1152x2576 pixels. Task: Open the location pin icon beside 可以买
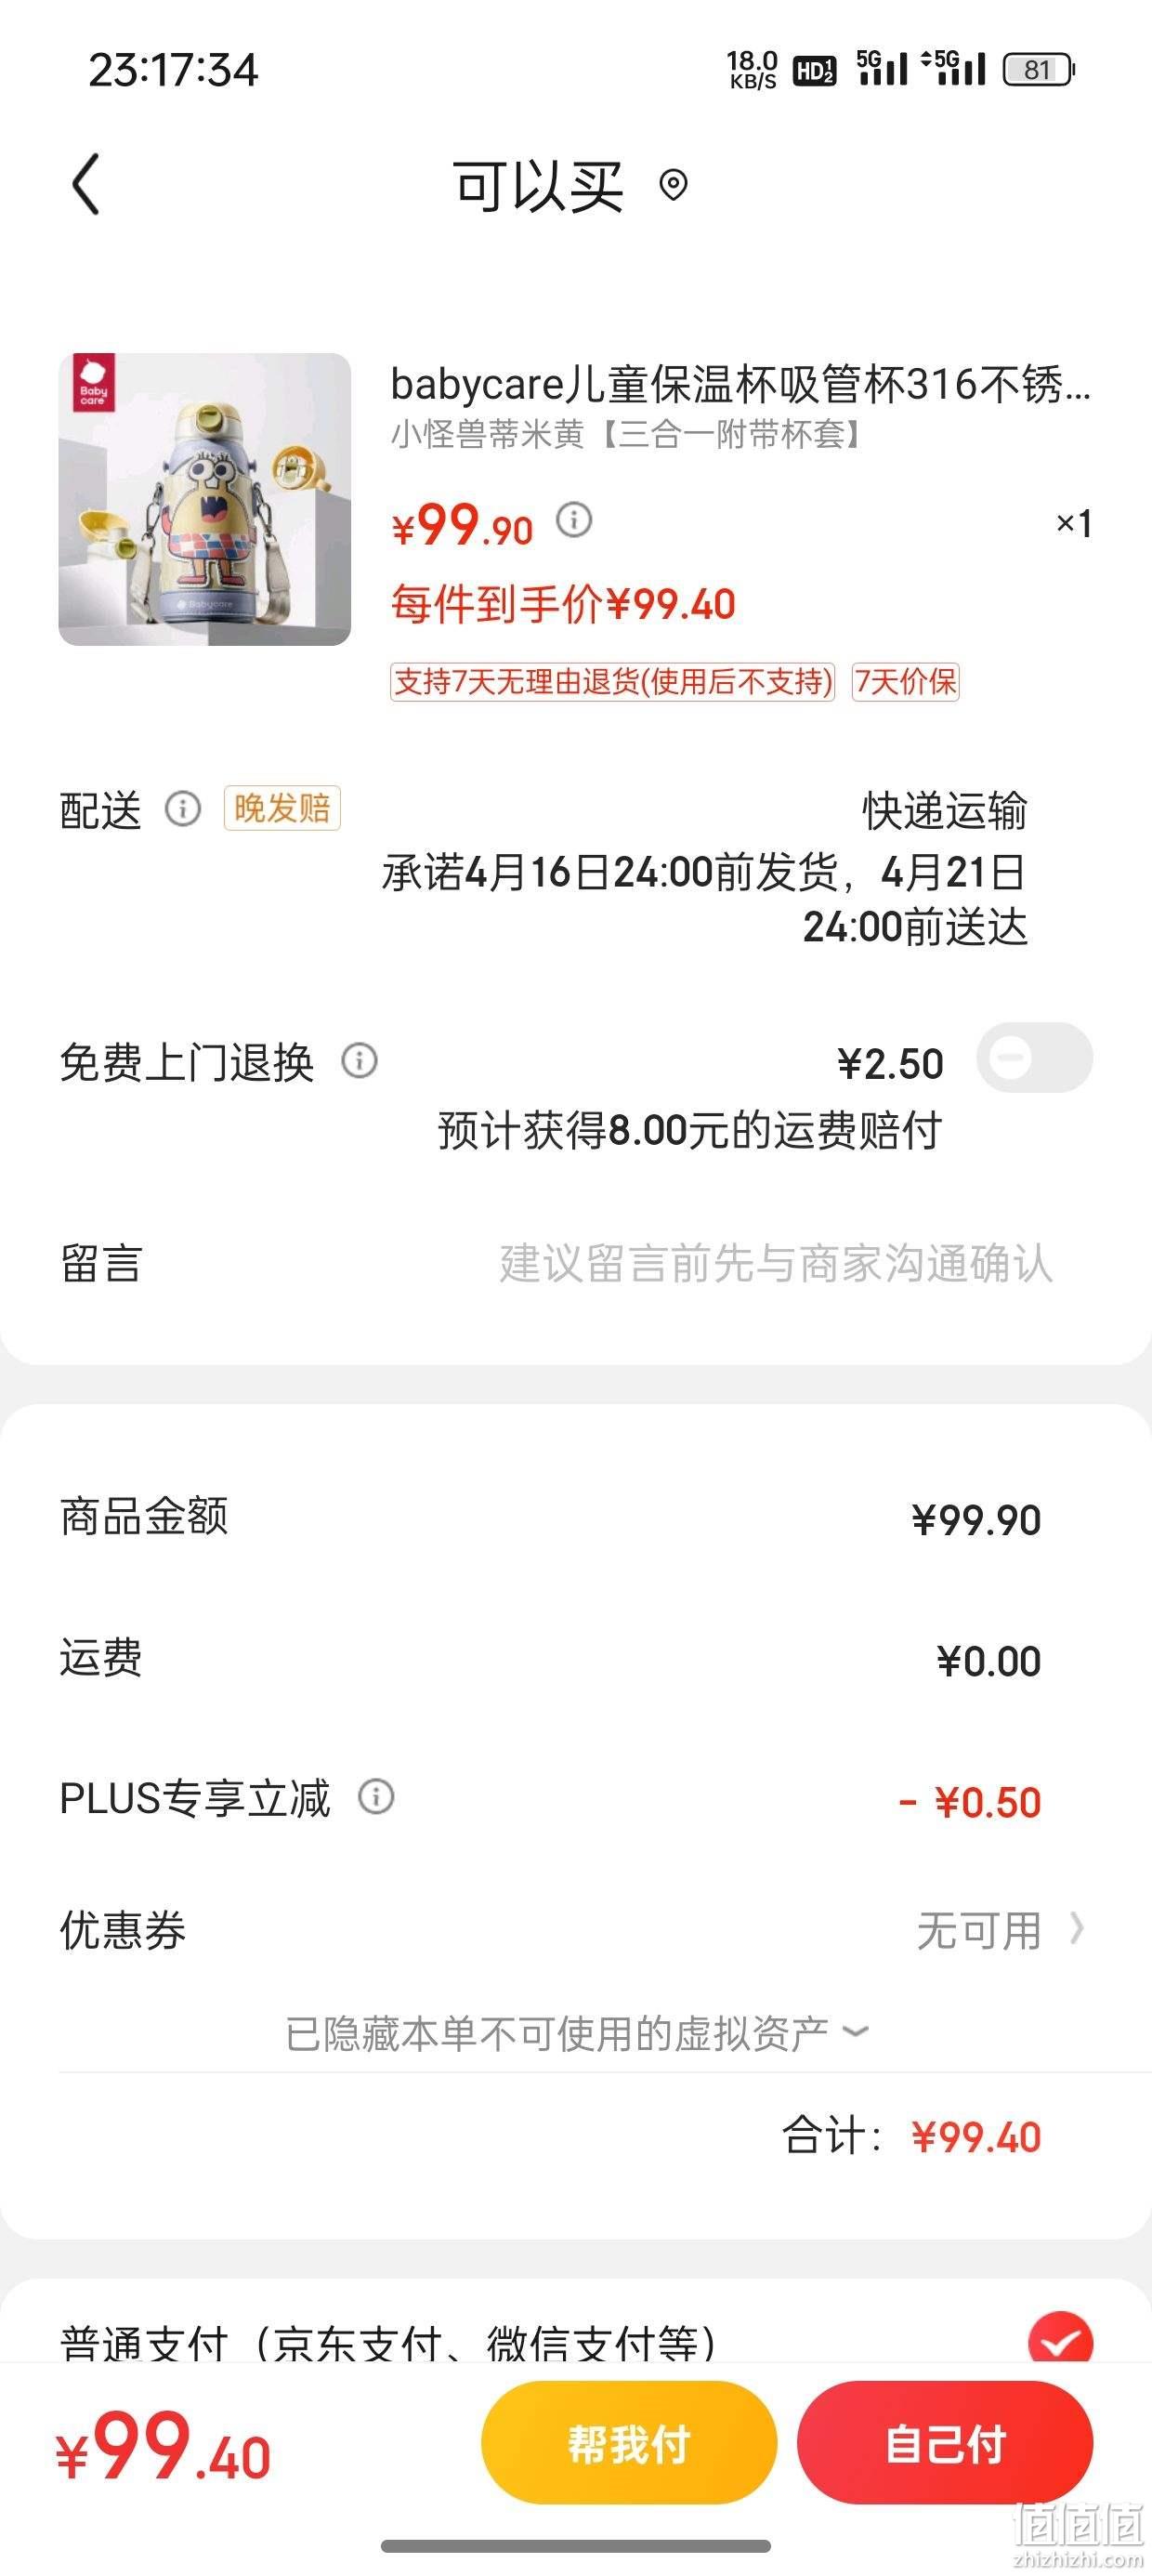(674, 185)
